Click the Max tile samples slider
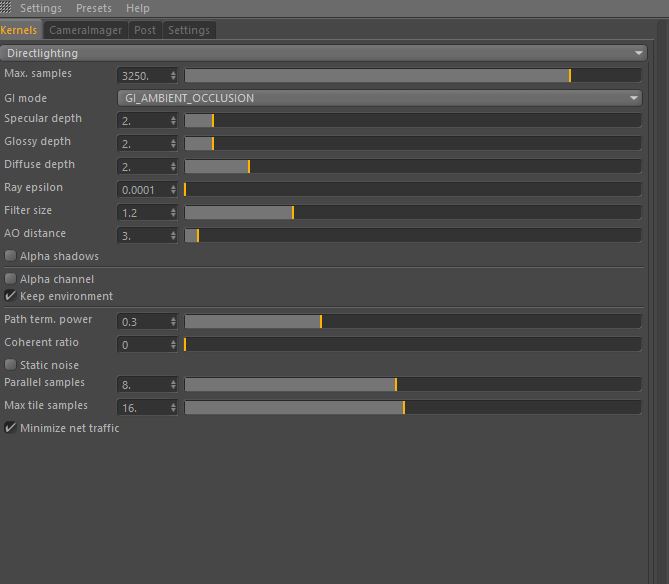The height and width of the screenshot is (584, 669). 413,408
